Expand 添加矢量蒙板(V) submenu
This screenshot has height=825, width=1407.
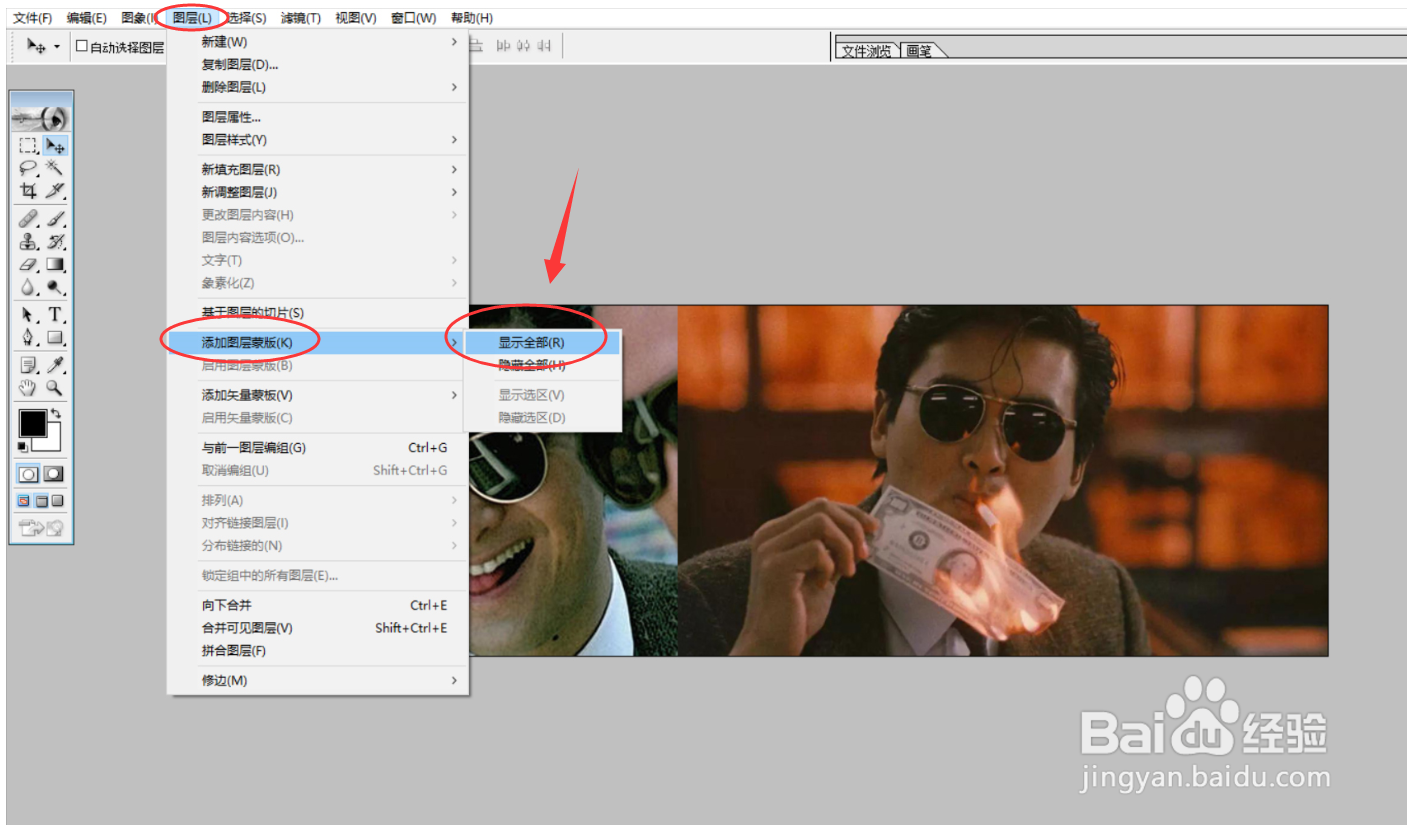317,395
